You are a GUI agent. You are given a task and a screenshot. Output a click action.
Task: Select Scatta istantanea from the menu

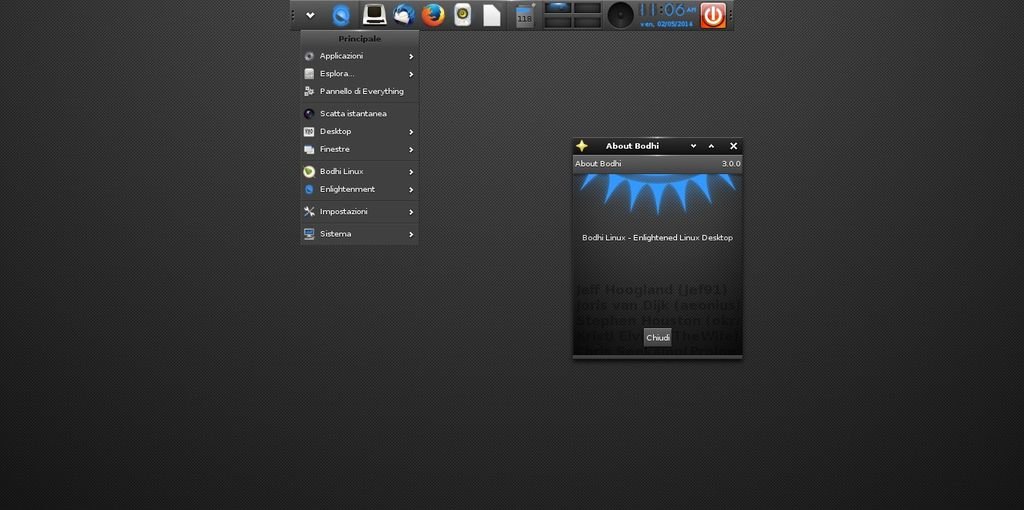tap(353, 113)
